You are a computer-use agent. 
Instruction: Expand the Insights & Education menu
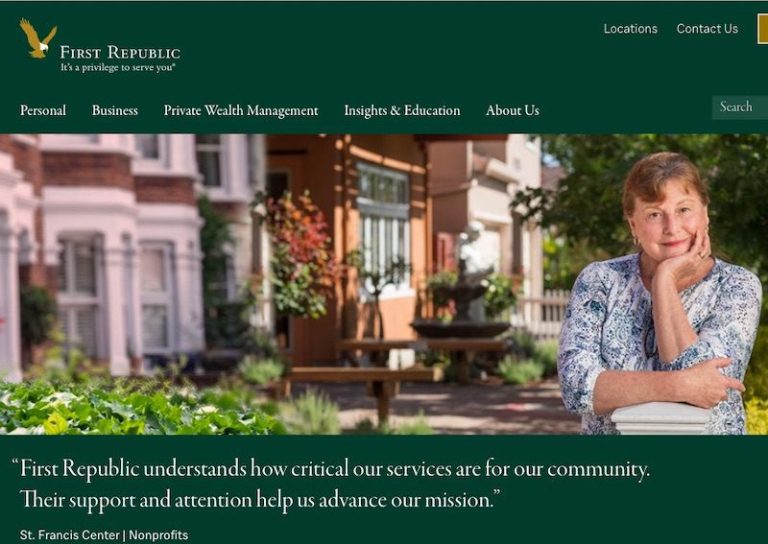point(402,111)
